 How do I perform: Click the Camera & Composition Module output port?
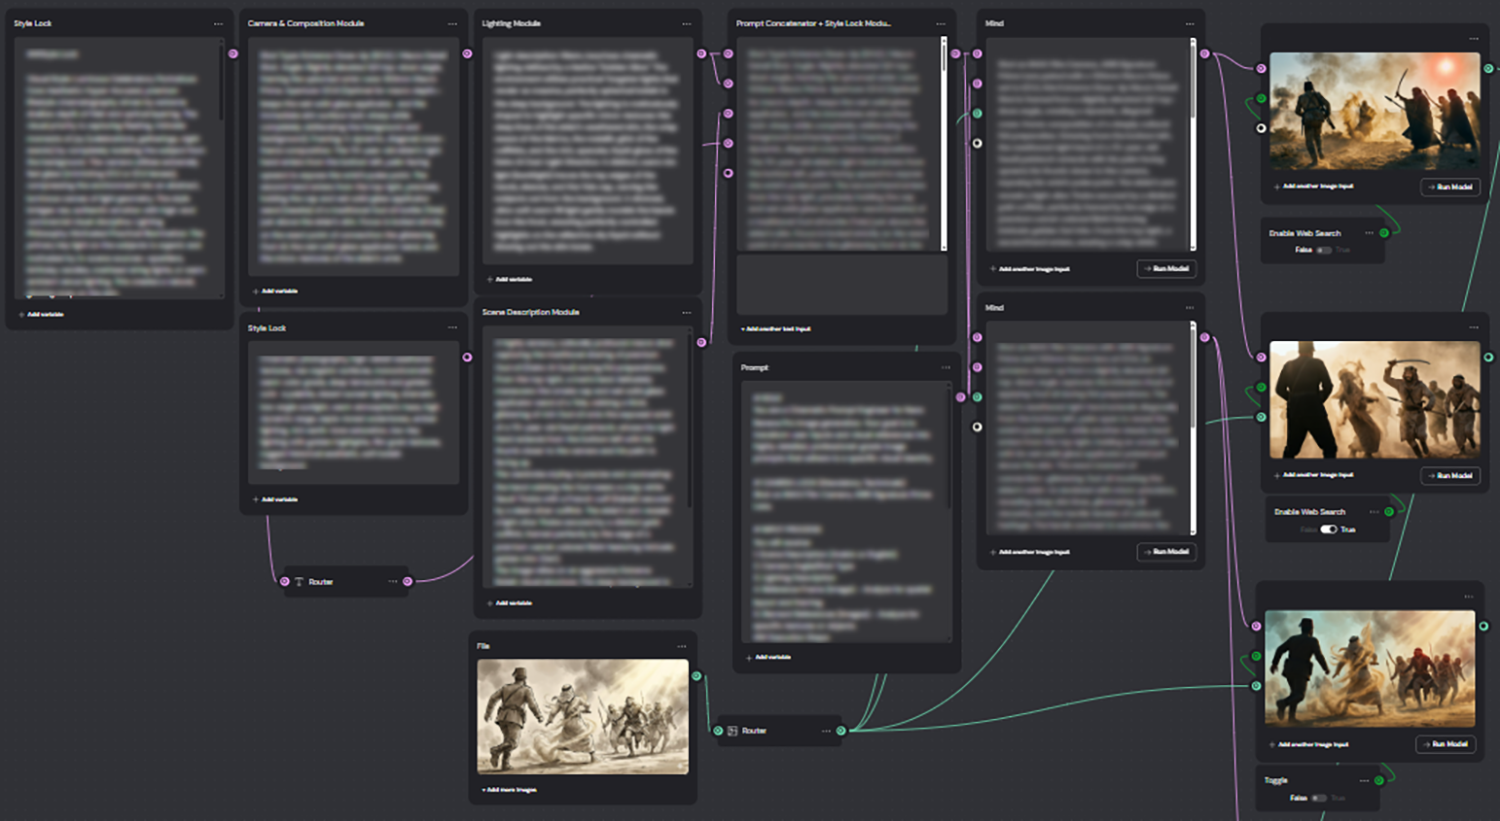click(x=467, y=53)
